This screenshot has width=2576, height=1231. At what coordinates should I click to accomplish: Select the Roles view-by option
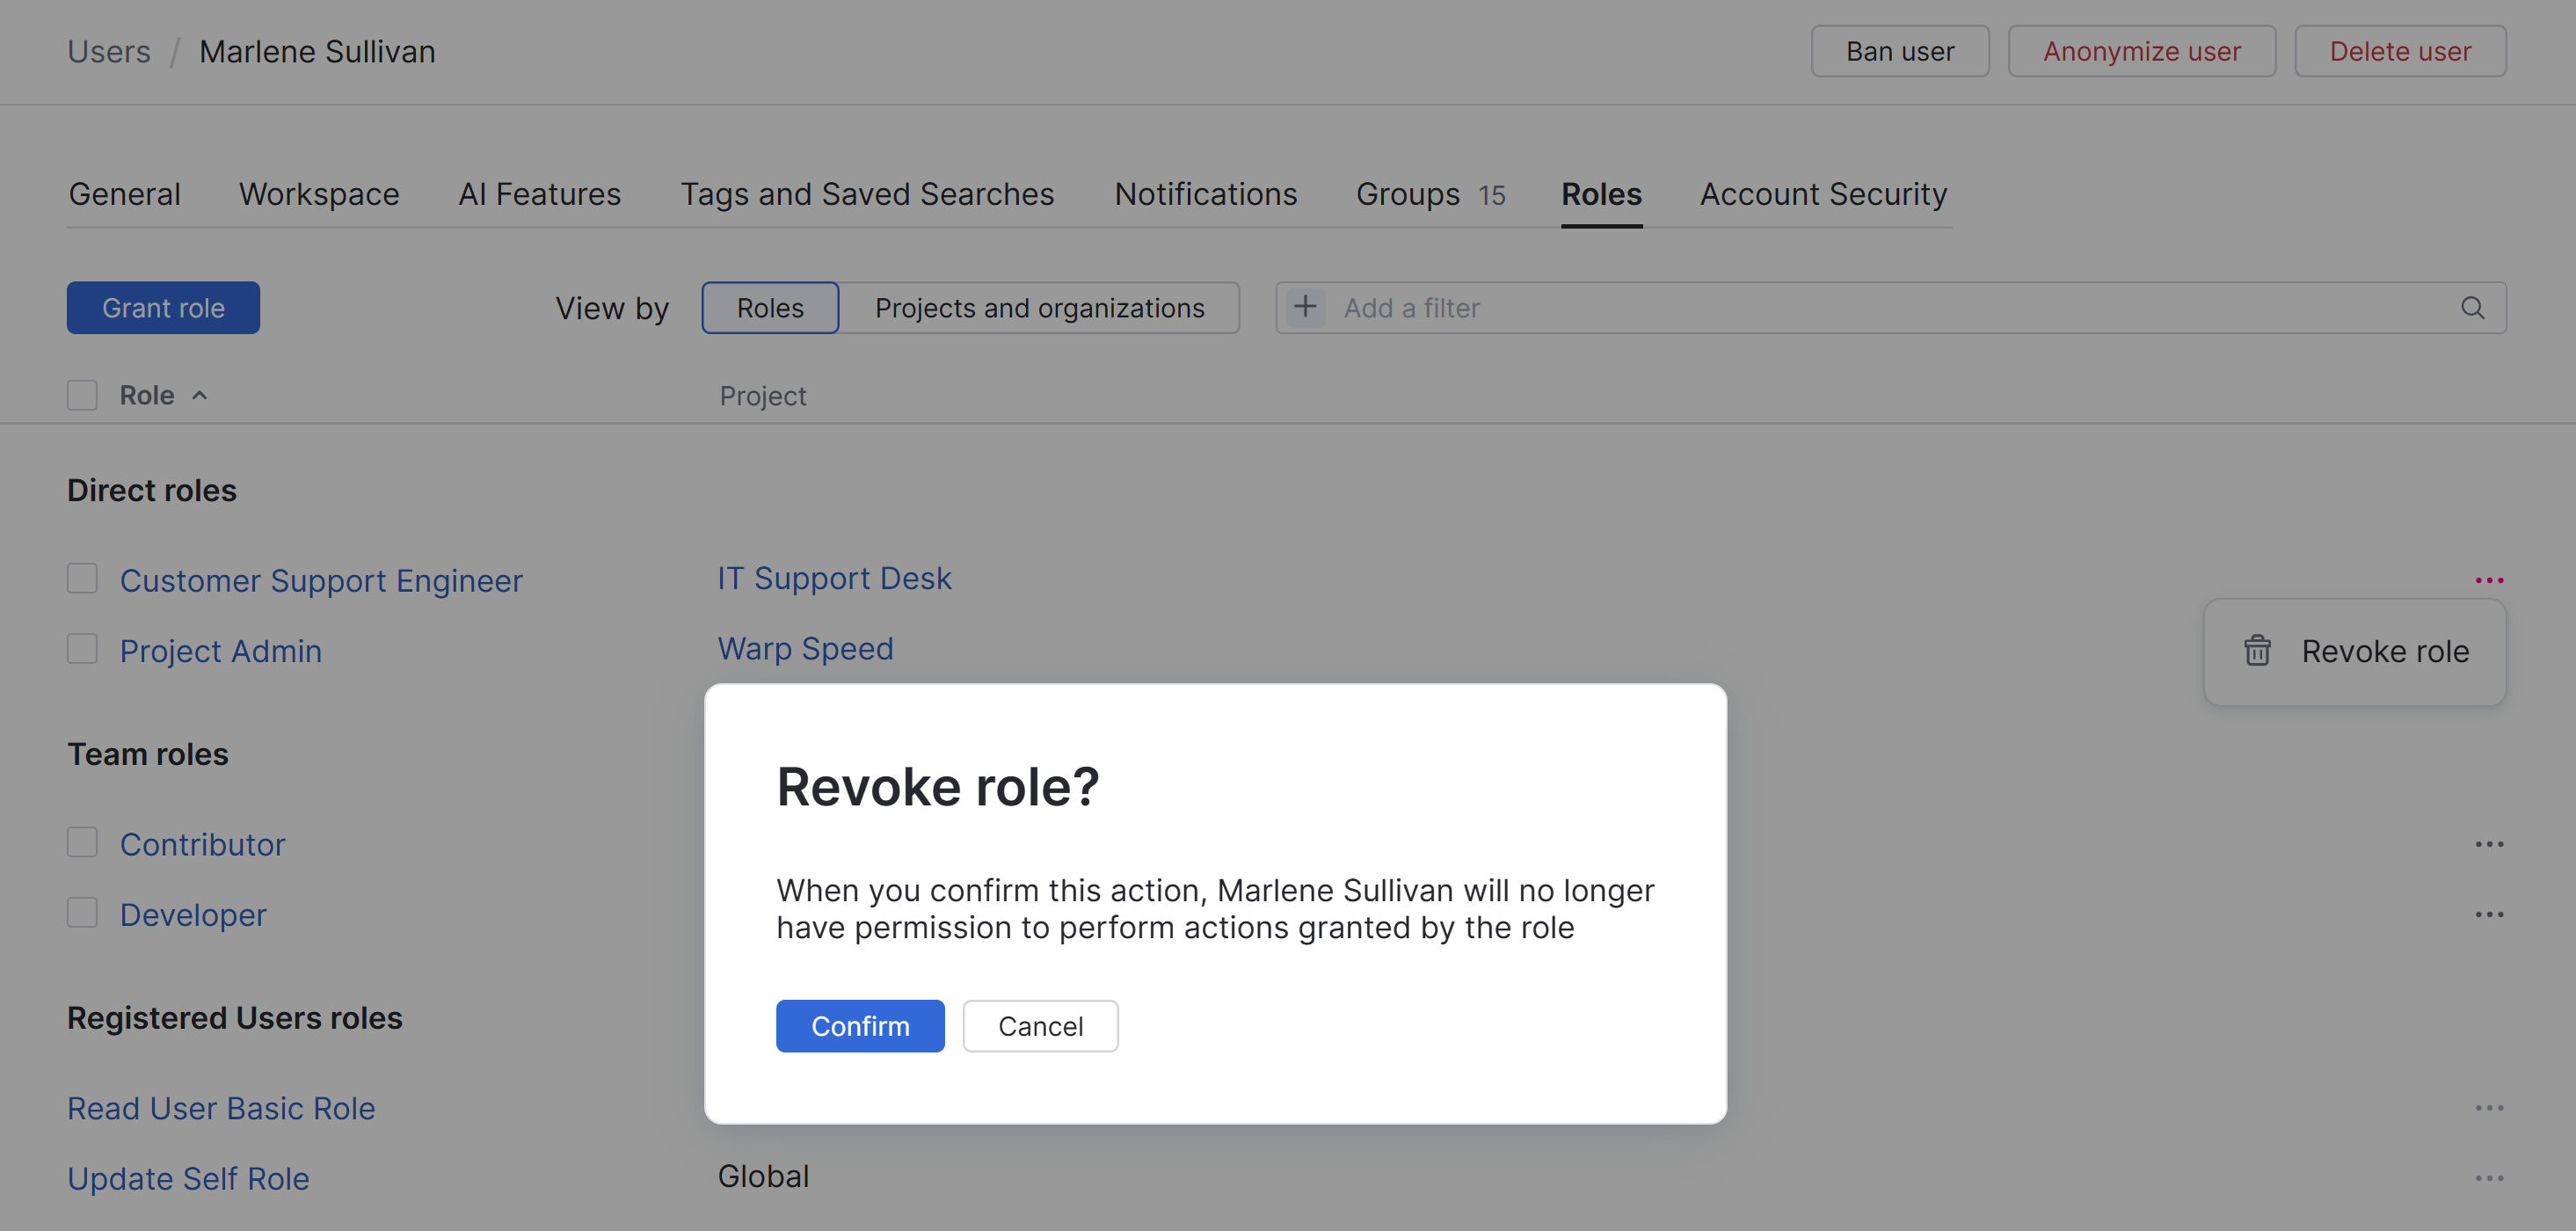point(770,308)
